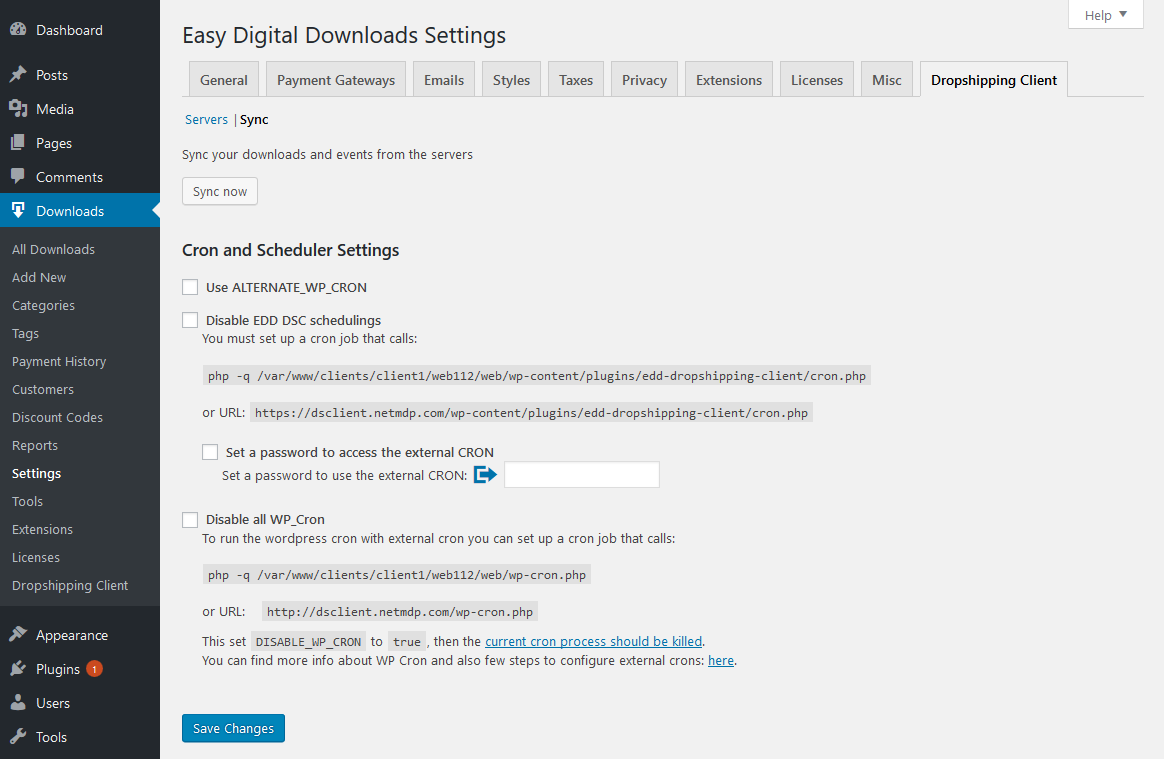Click Settings in Downloads submenu
The height and width of the screenshot is (759, 1164).
click(36, 473)
